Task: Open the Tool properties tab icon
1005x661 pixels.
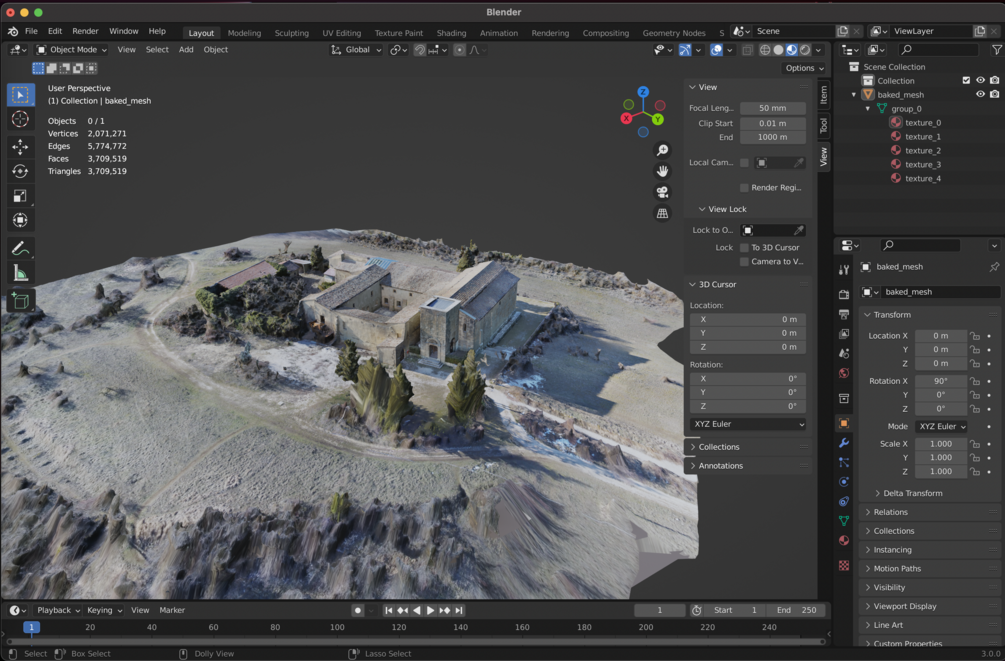Action: click(x=844, y=270)
